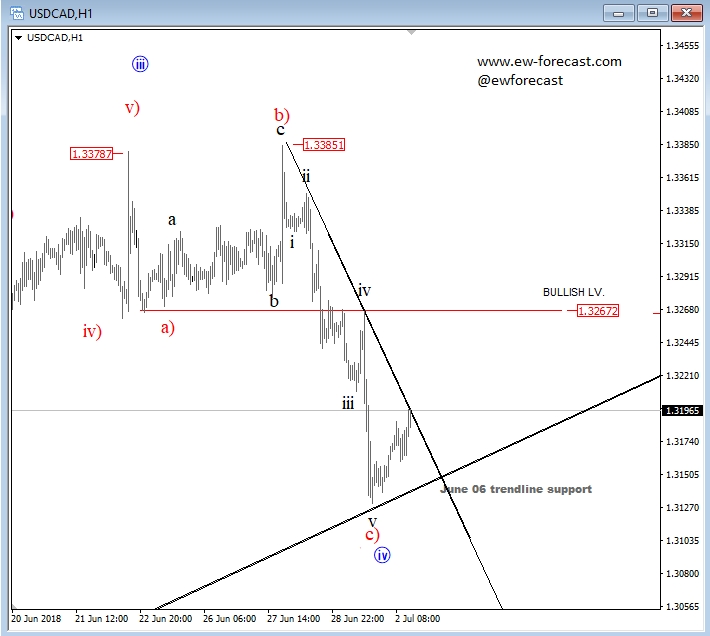
Task: Click the 20 Jun 2018 date label
Action: click(x=36, y=619)
